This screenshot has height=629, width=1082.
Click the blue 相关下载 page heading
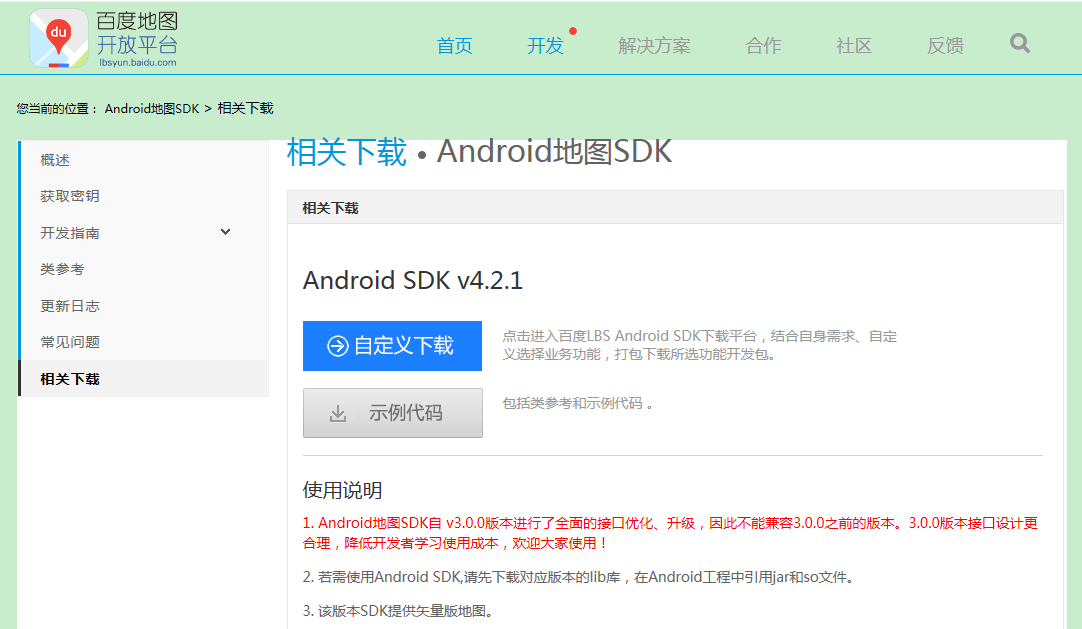coord(346,152)
